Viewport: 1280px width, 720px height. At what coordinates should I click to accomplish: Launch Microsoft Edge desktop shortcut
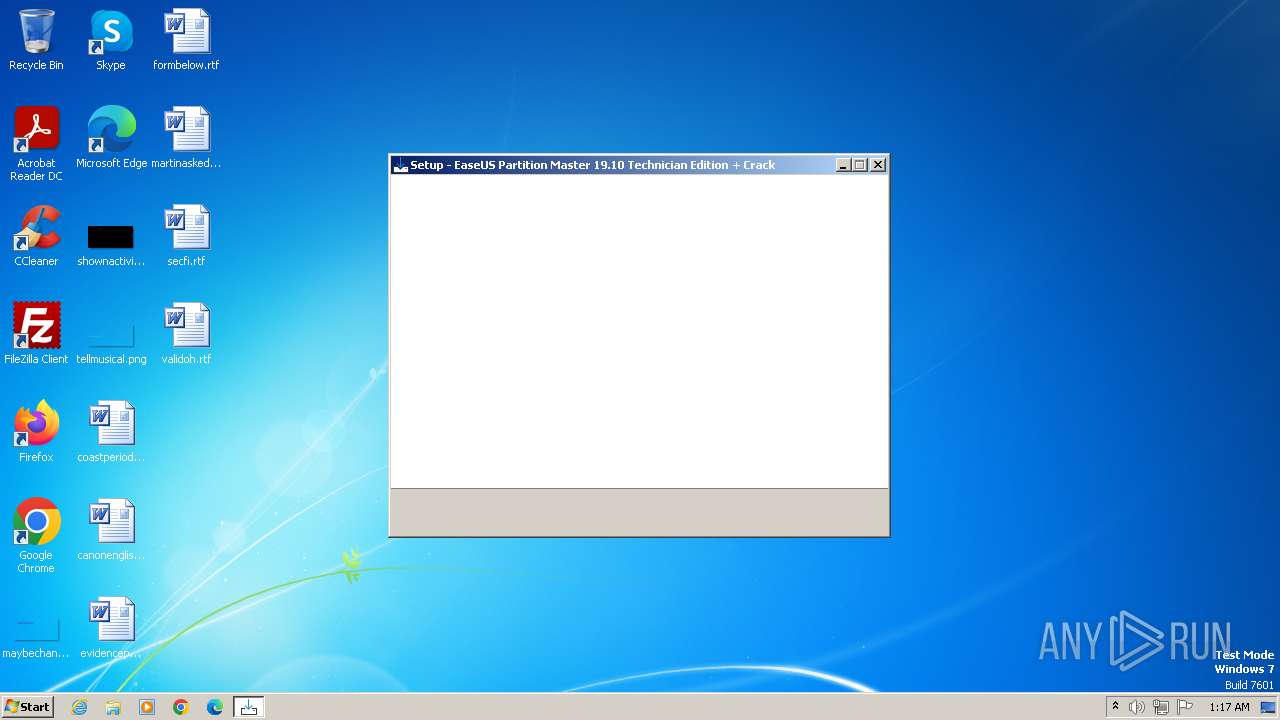pos(111,138)
